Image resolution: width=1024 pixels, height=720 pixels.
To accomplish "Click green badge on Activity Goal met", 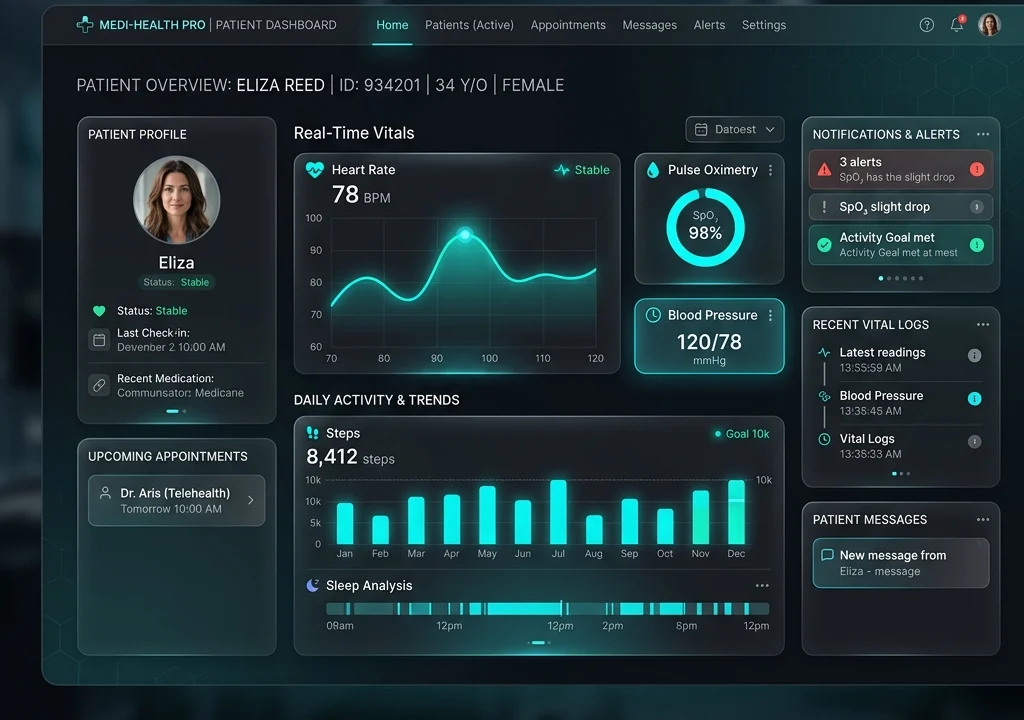I will (x=976, y=244).
